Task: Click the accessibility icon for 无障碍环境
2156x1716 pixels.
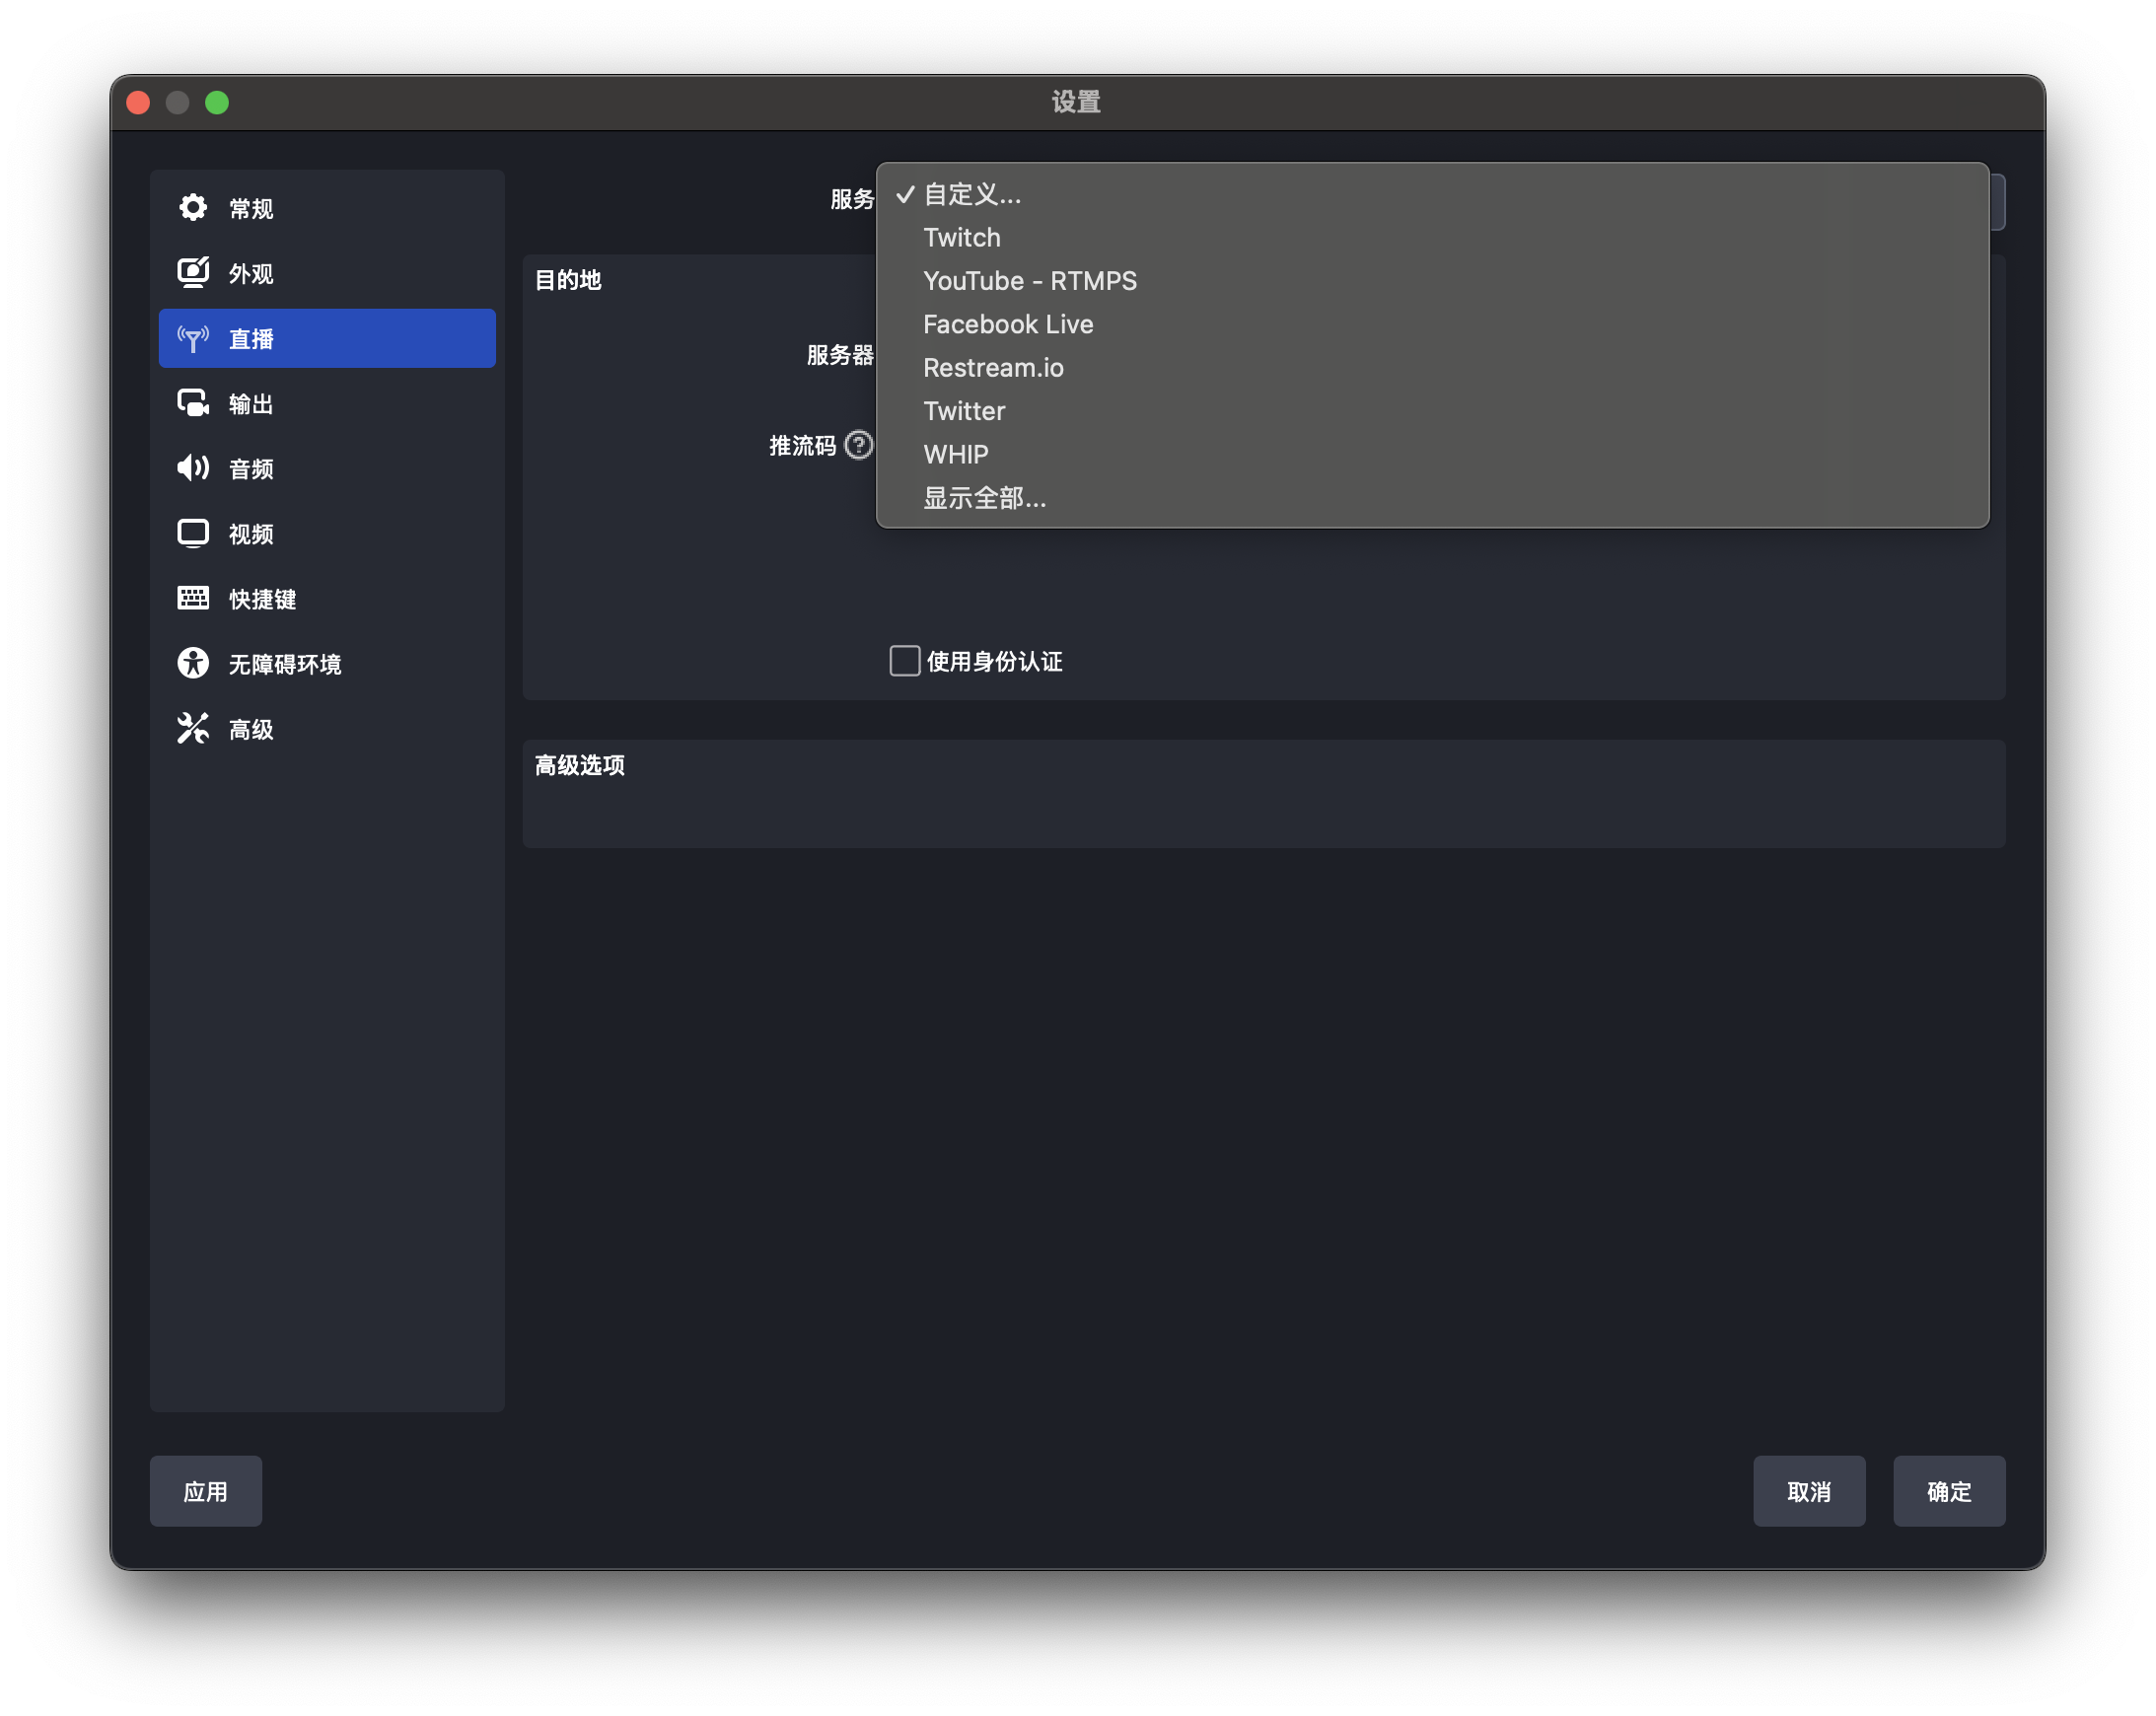Action: [x=193, y=663]
